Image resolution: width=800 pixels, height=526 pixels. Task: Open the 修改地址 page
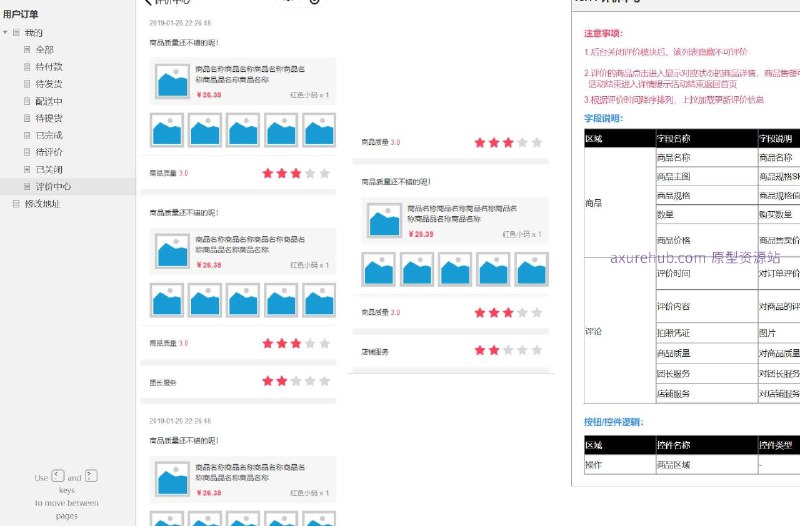[42, 204]
